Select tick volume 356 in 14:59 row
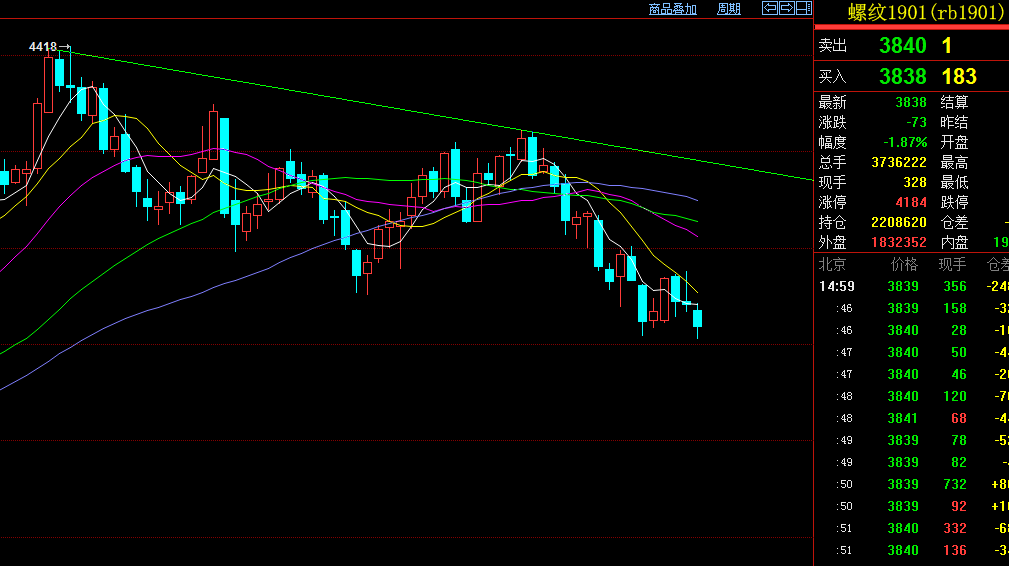This screenshot has height=566, width=1009. coord(955,286)
